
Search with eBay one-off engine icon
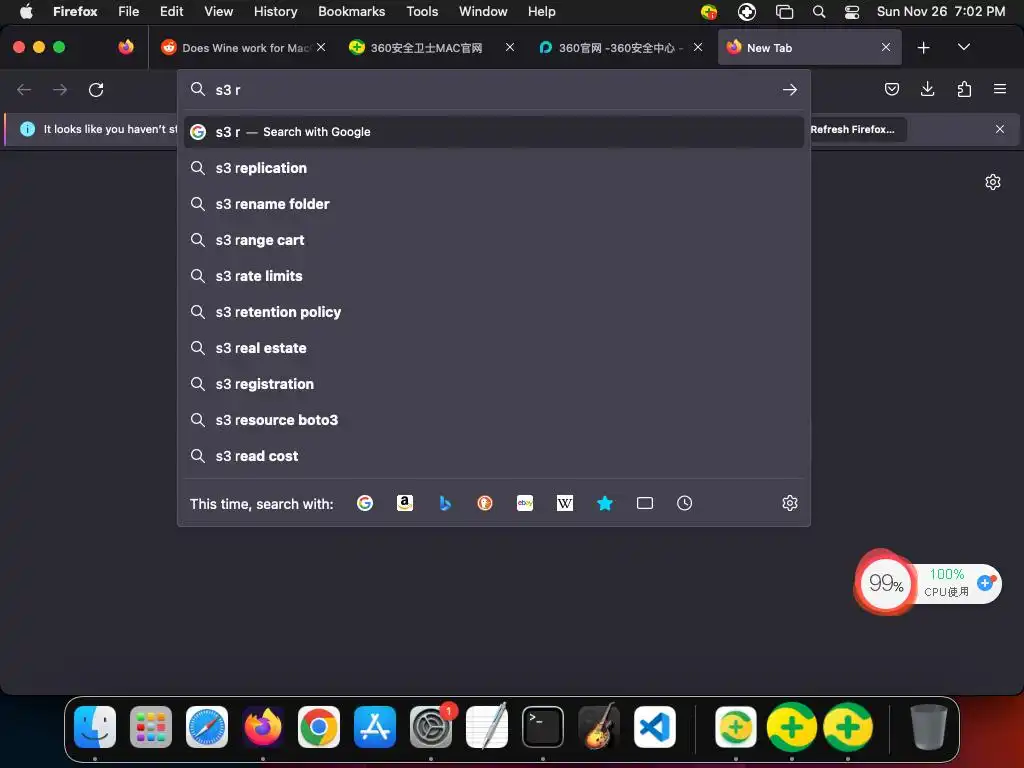pyautogui.click(x=525, y=503)
